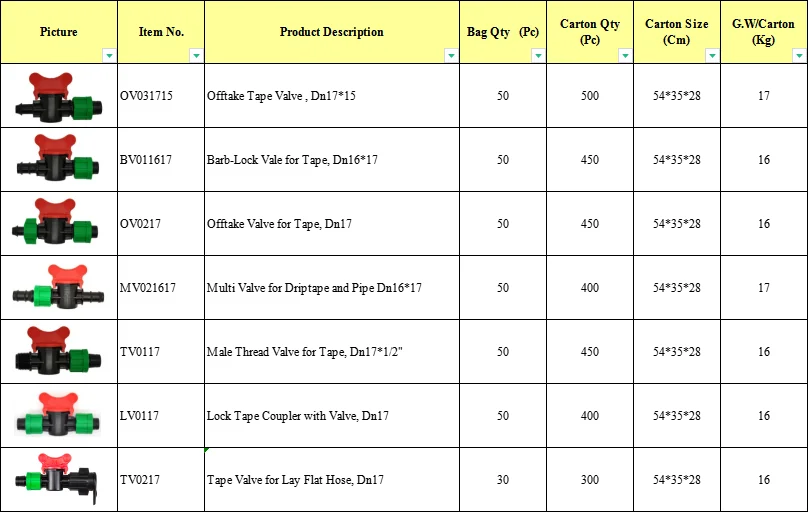Expand the Carton Size filter arrow
Screen dimensions: 808x512
711,56
